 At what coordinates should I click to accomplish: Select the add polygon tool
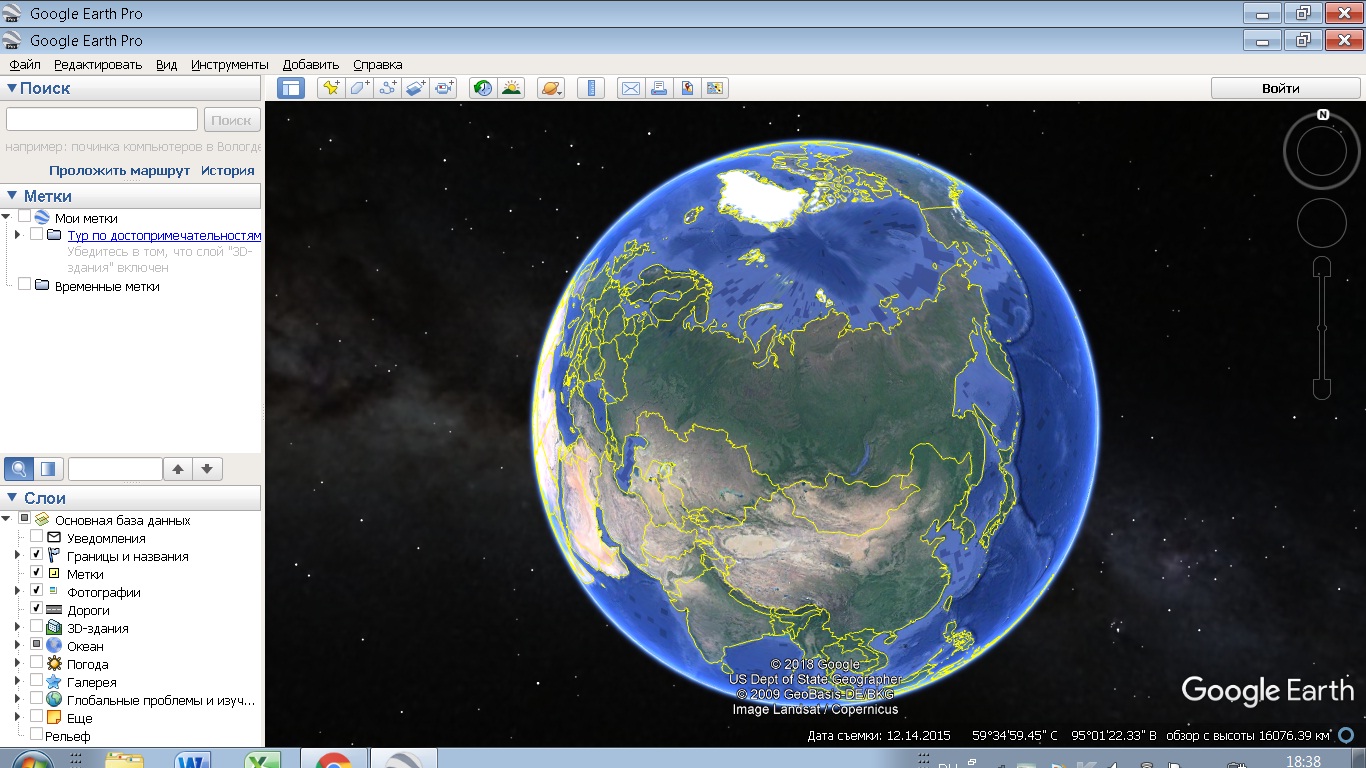(359, 88)
